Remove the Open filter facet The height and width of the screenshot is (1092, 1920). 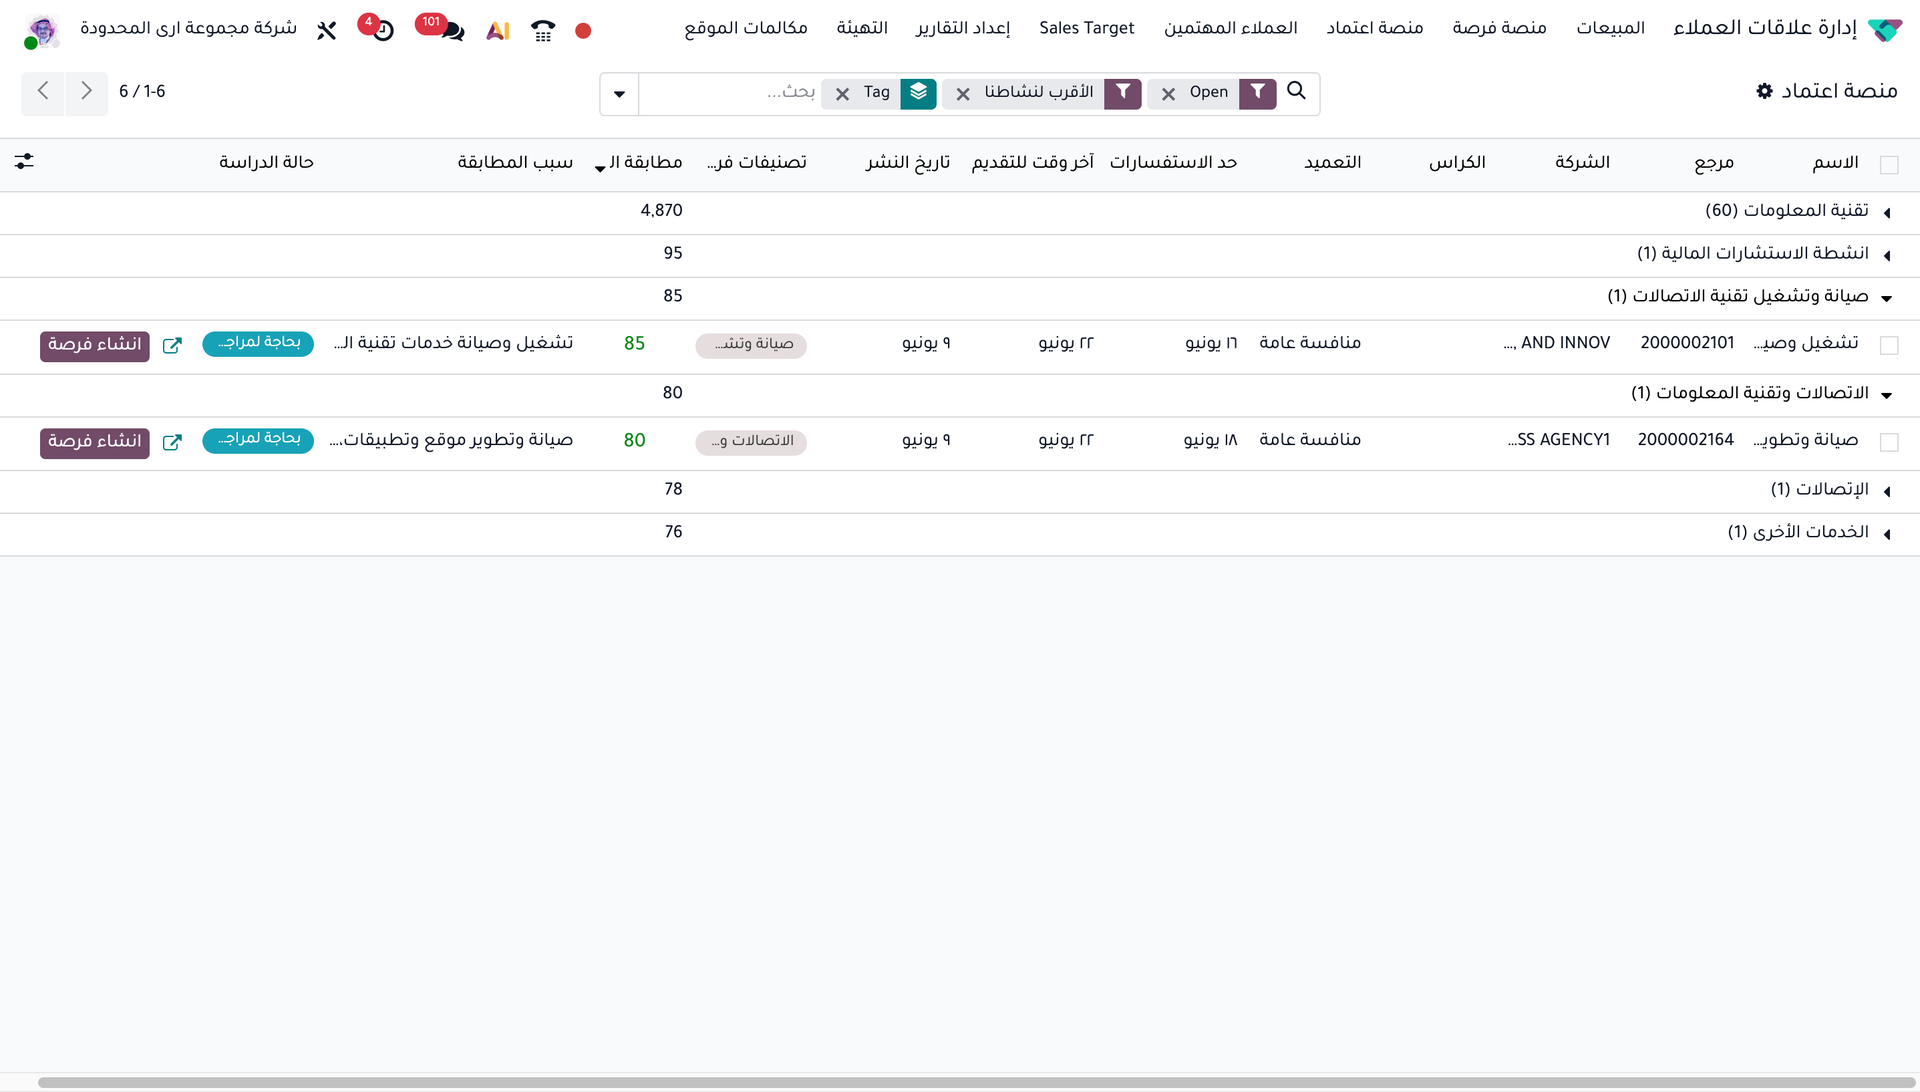pyautogui.click(x=1168, y=94)
